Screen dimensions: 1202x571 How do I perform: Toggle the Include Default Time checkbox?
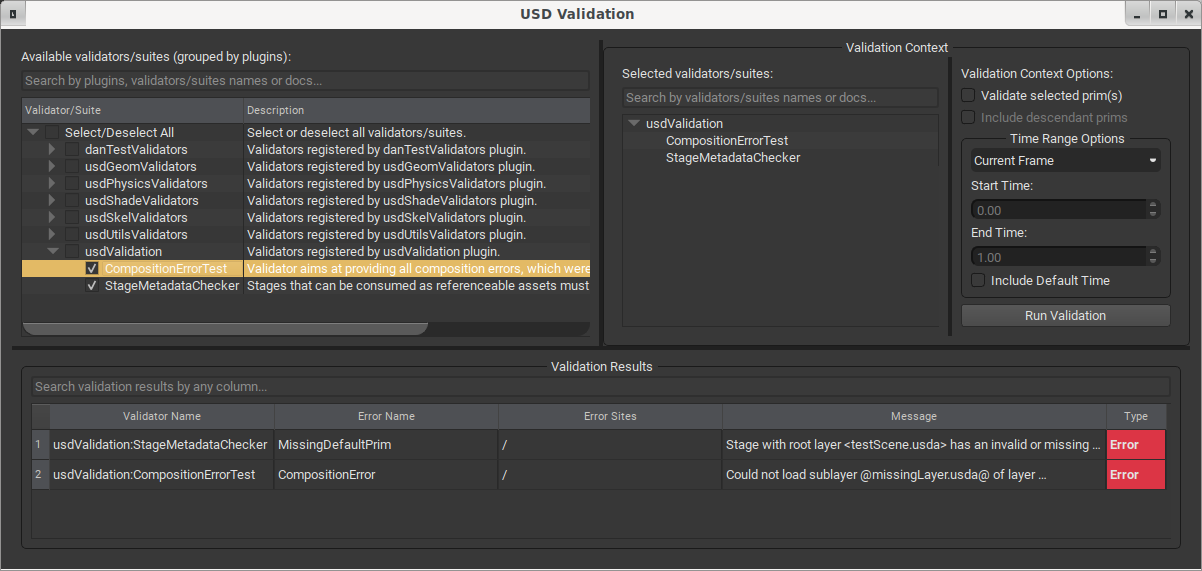[x=978, y=281]
